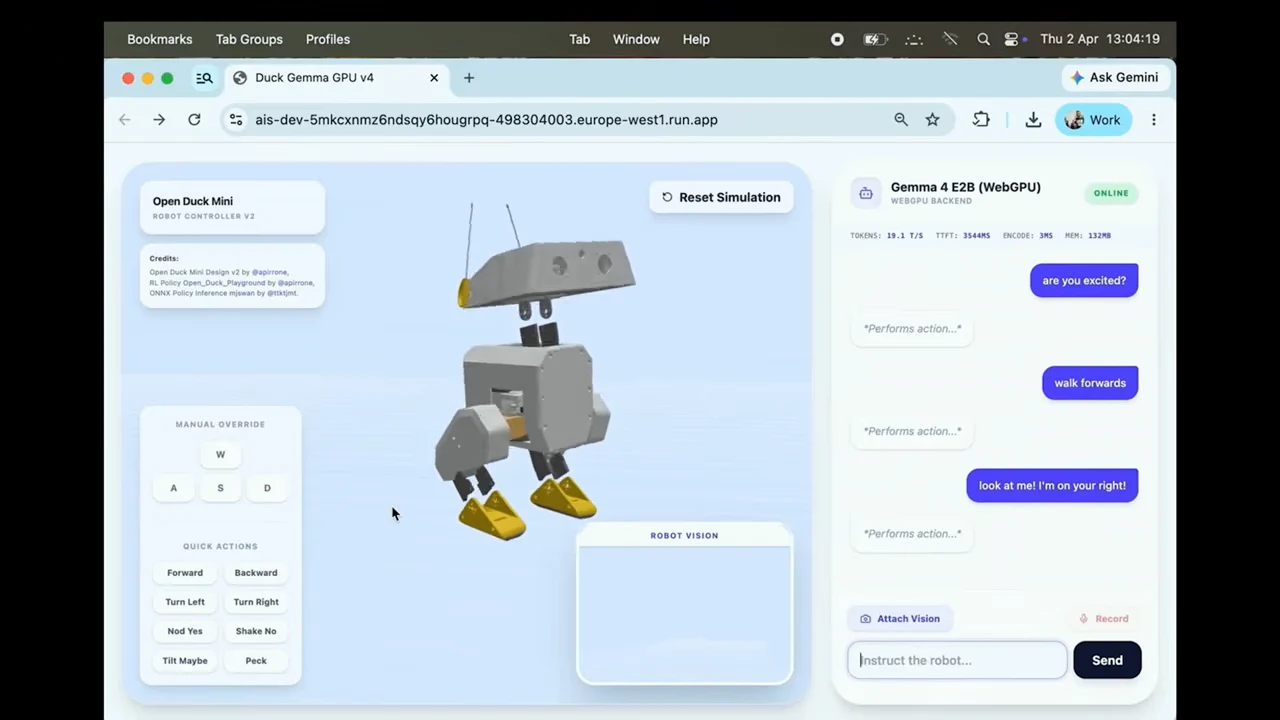Viewport: 1280px width, 720px height.
Task: Open the Work profile button
Action: tap(1093, 120)
